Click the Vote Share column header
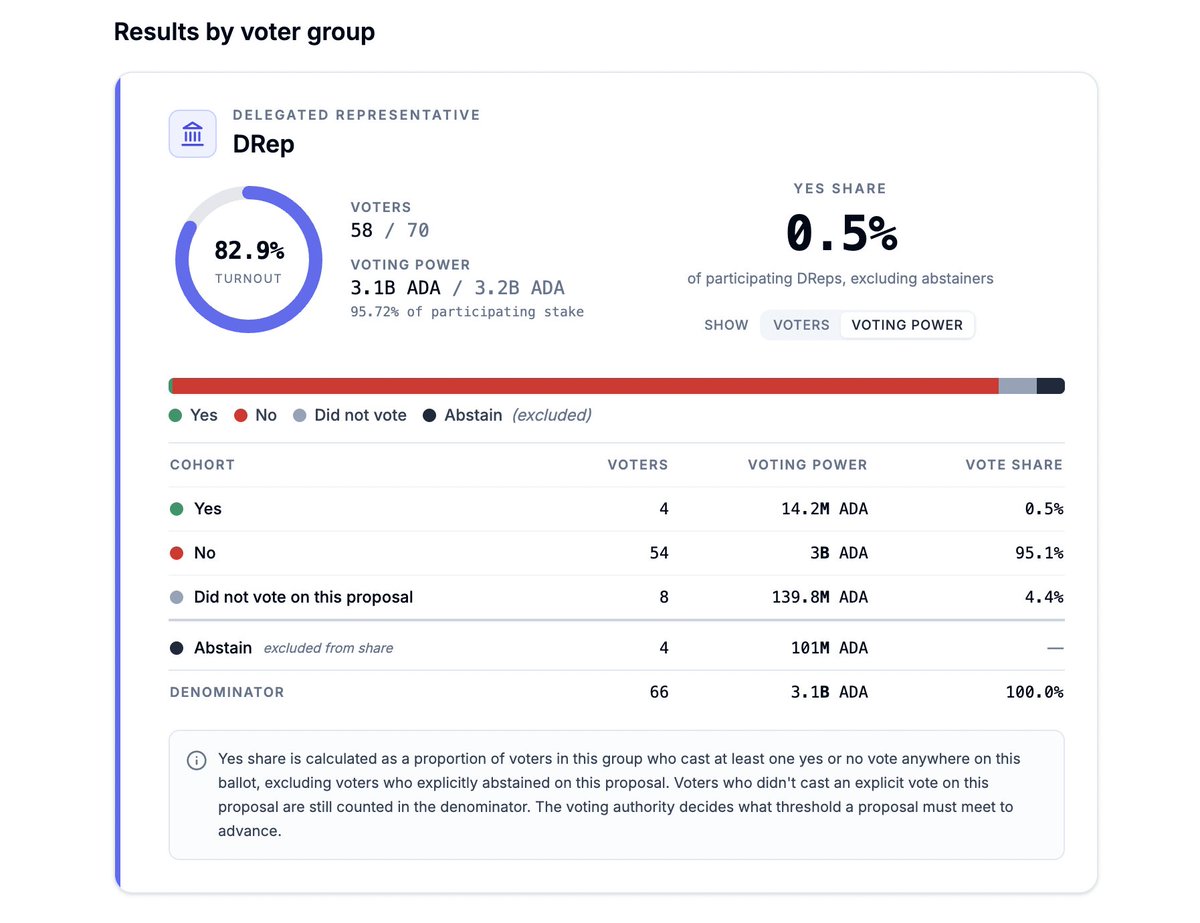 pos(1014,465)
